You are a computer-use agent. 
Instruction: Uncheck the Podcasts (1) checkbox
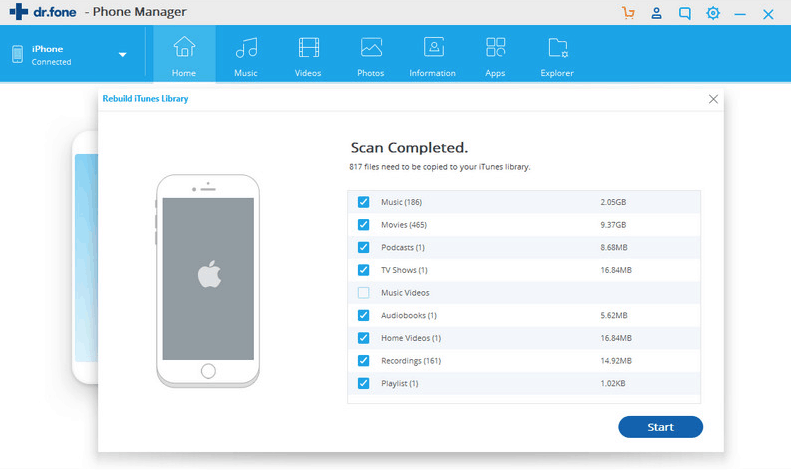[363, 247]
